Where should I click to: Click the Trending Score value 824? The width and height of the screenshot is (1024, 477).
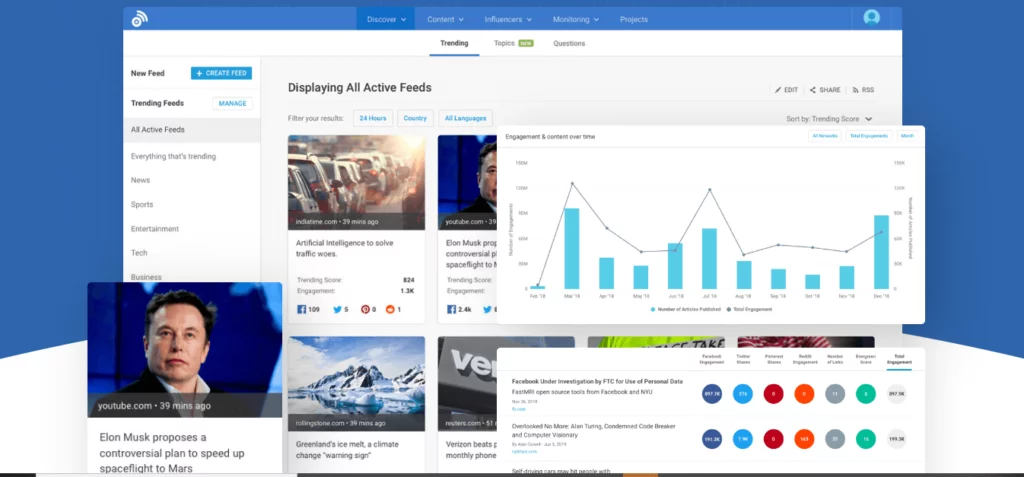[409, 280]
